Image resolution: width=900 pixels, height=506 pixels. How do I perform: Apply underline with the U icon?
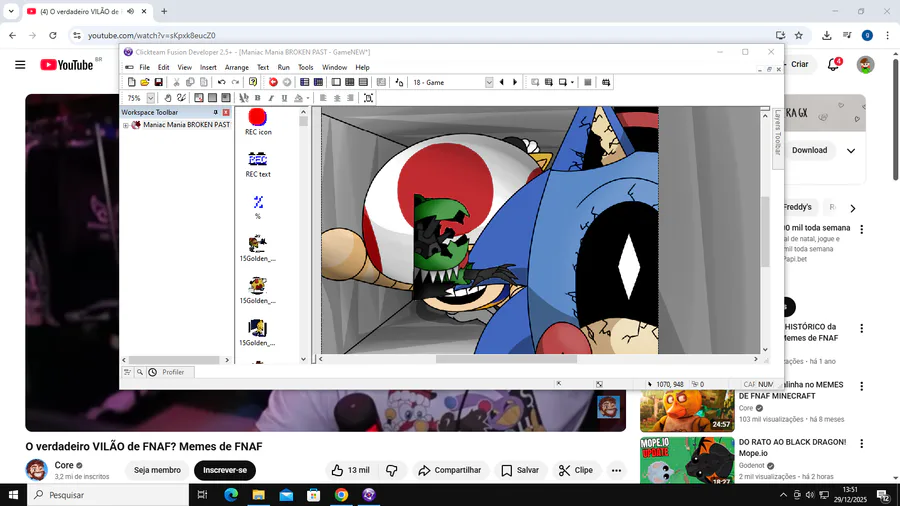pyautogui.click(x=284, y=98)
